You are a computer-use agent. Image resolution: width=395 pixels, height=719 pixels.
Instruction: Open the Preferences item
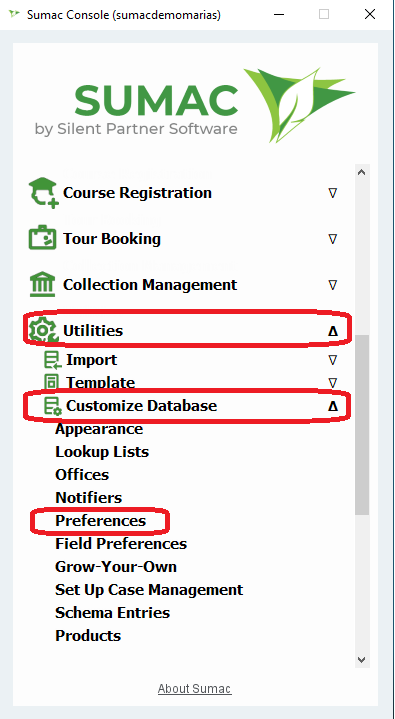tap(100, 521)
